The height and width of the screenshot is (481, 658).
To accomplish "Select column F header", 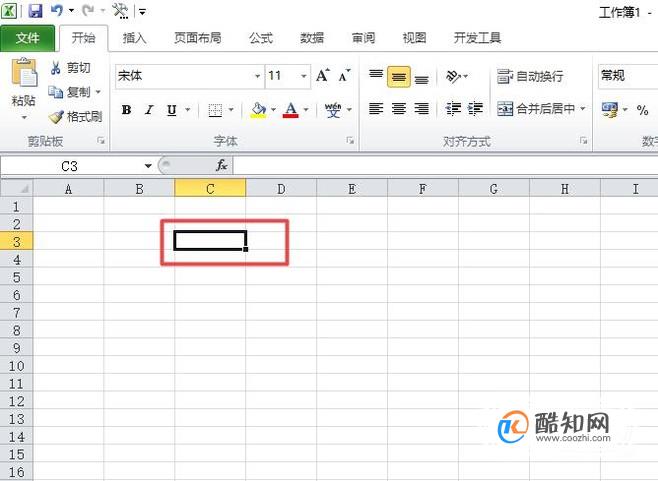I will click(x=423, y=188).
